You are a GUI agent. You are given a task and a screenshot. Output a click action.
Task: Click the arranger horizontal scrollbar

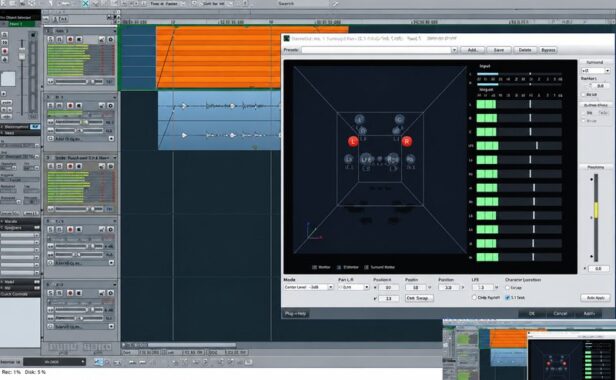(x=192, y=345)
